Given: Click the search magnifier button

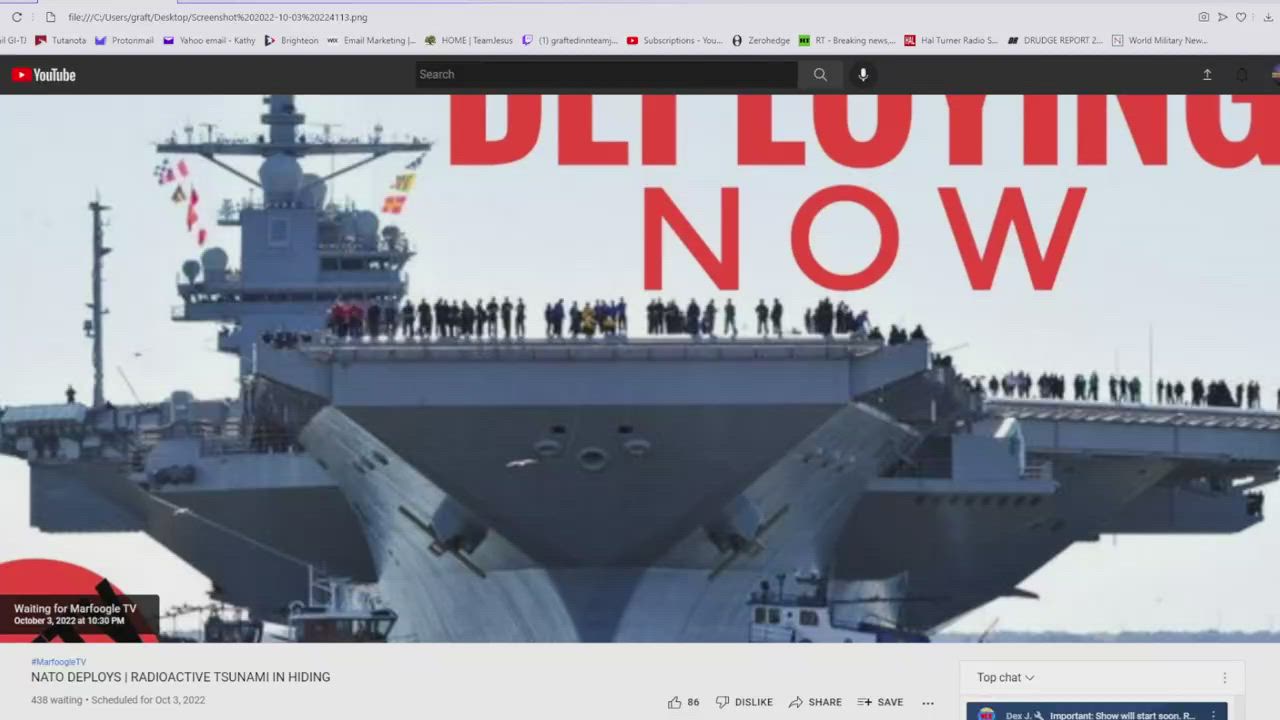Looking at the screenshot, I should 820,75.
